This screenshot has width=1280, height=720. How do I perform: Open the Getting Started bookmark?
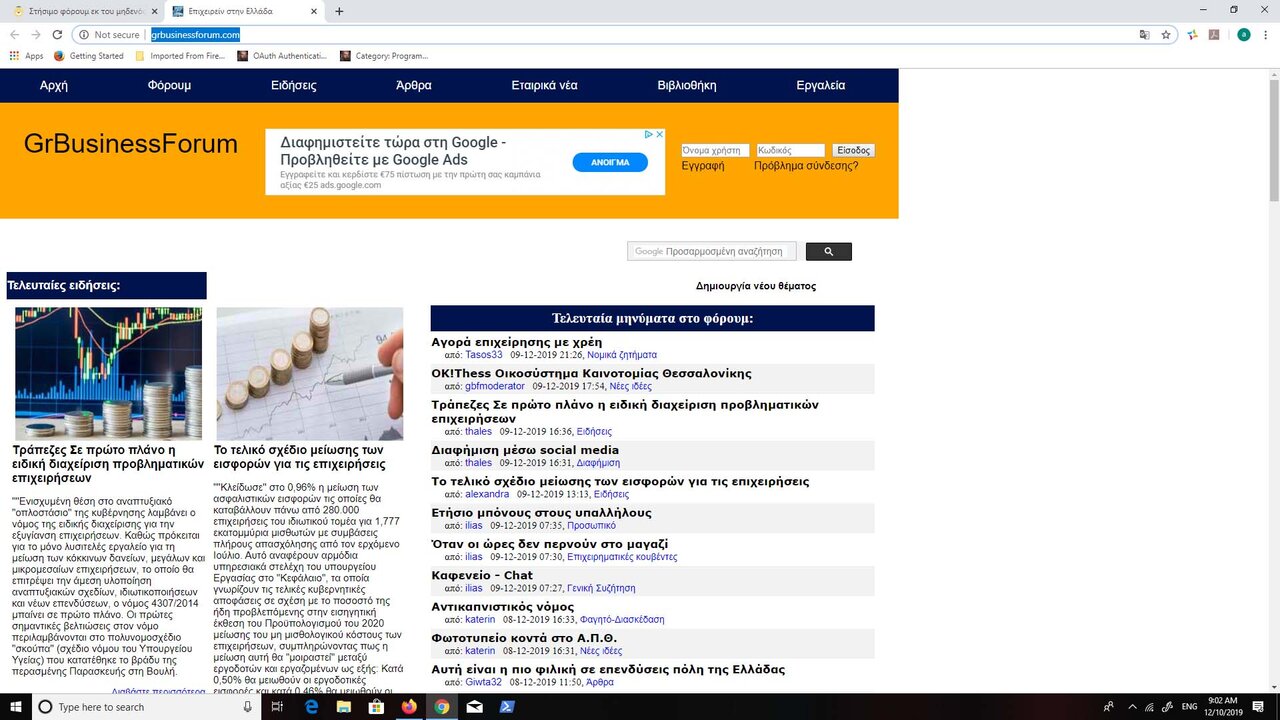[x=88, y=56]
